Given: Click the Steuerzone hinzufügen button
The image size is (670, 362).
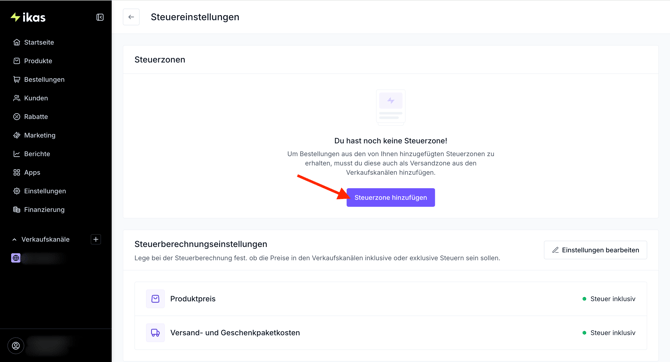Looking at the screenshot, I should [391, 197].
